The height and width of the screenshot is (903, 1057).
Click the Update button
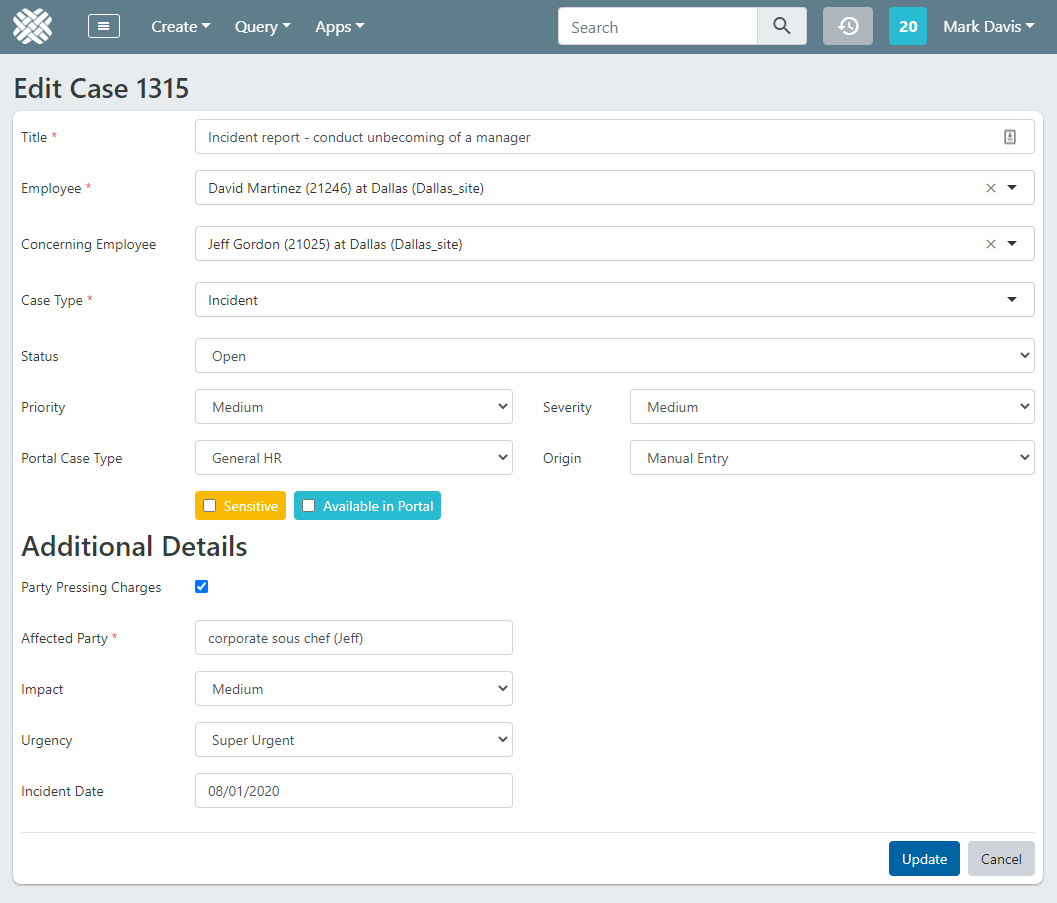(924, 859)
